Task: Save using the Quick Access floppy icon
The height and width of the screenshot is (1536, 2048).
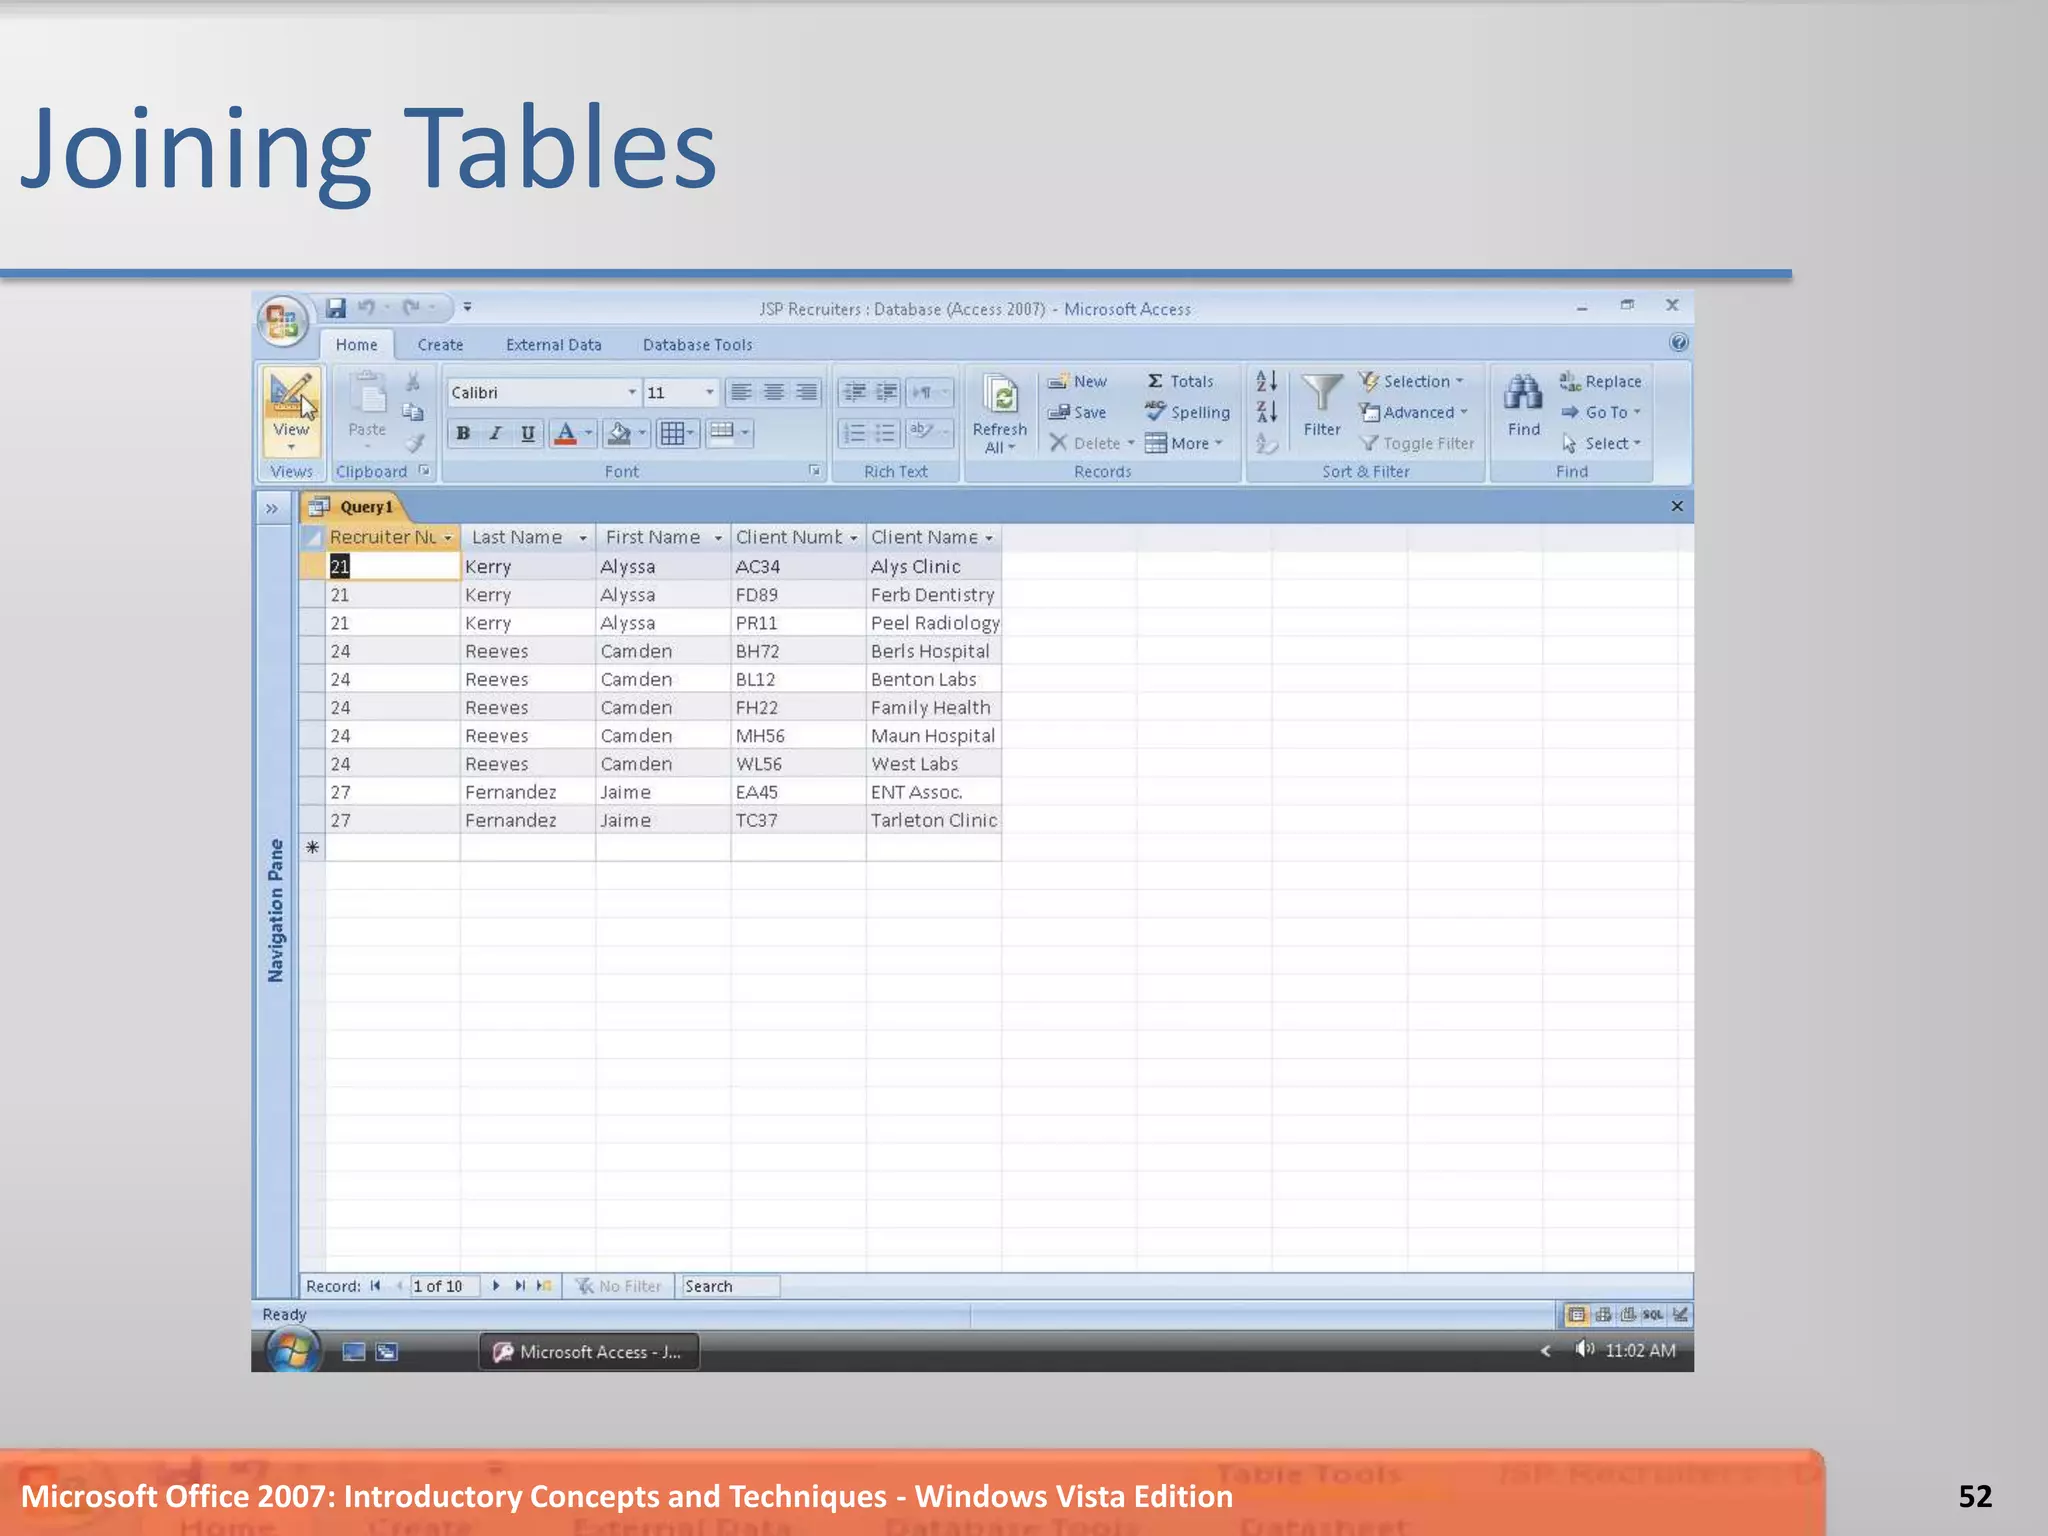Action: [337, 308]
